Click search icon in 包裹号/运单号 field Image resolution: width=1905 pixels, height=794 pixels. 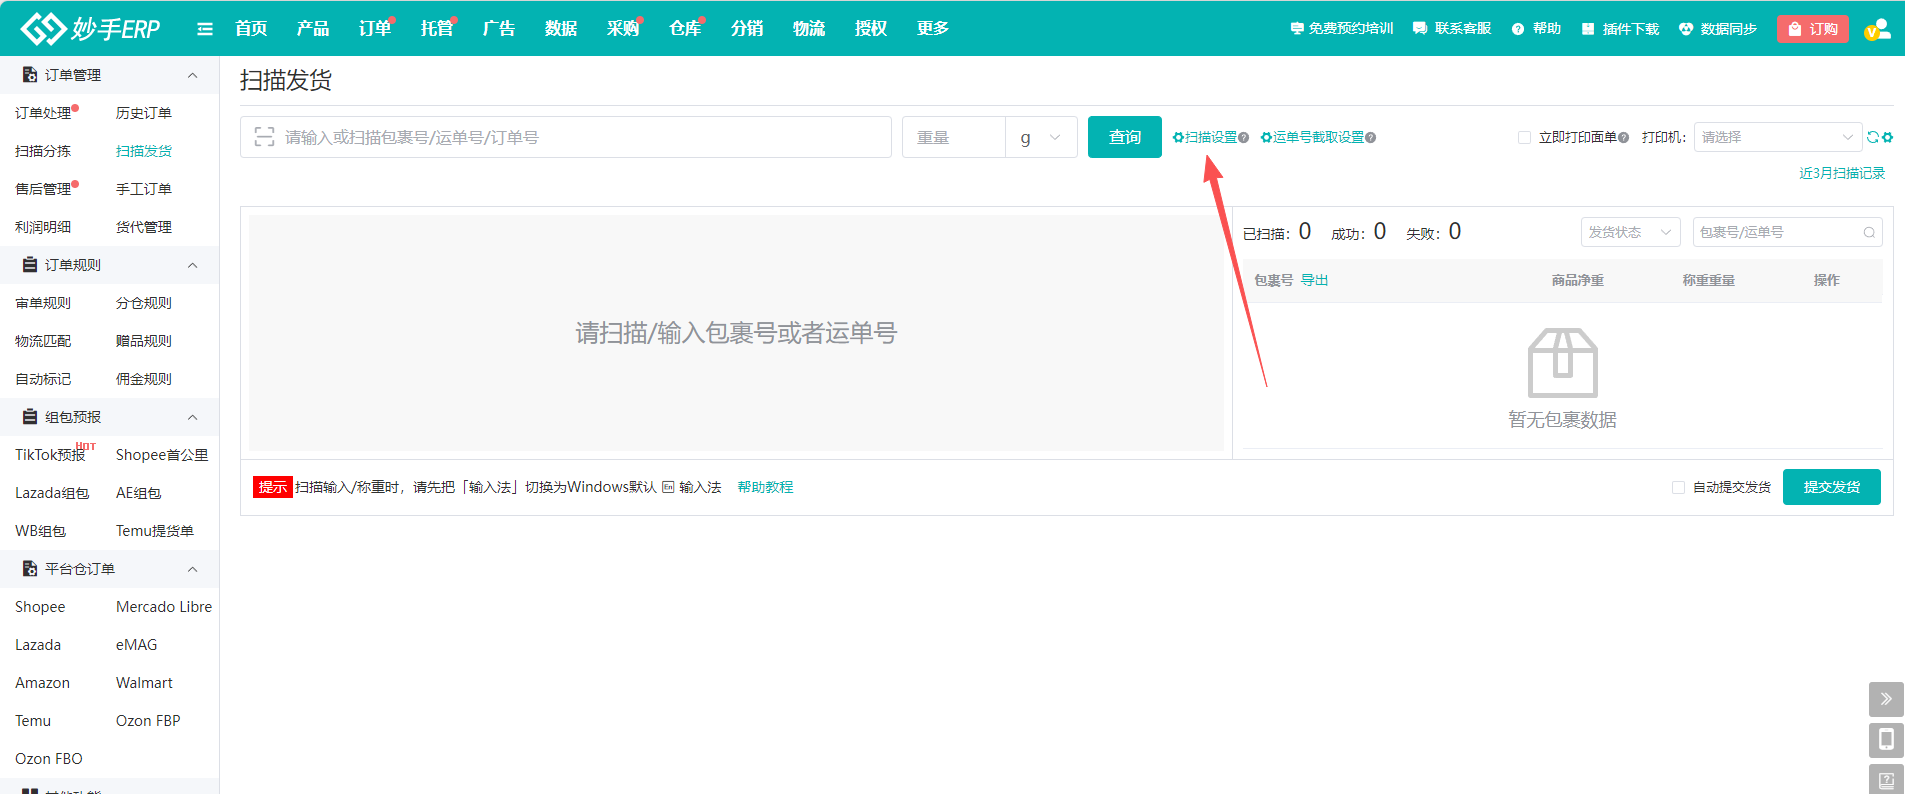click(x=1869, y=232)
